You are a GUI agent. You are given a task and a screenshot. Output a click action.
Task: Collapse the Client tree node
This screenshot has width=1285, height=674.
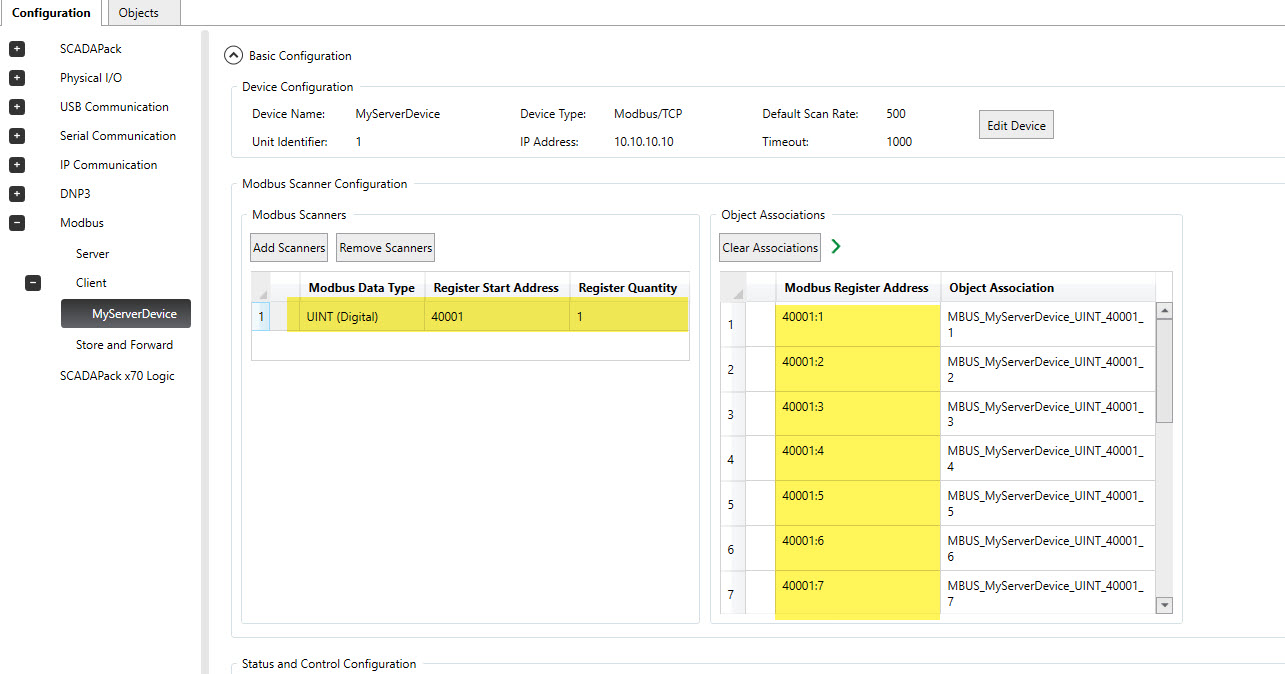pyautogui.click(x=33, y=283)
